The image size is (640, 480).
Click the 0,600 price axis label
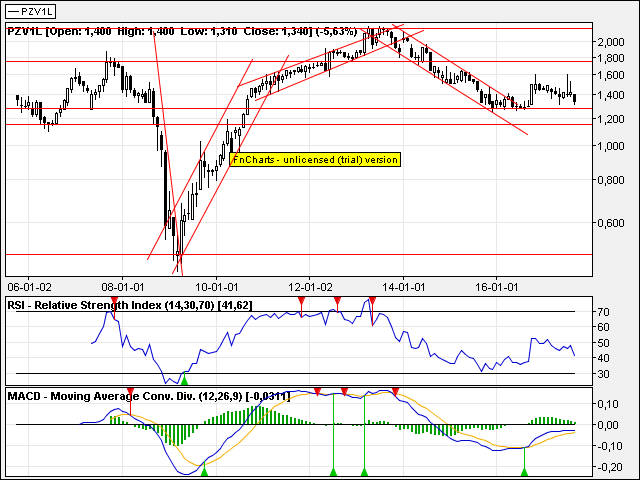[x=611, y=223]
